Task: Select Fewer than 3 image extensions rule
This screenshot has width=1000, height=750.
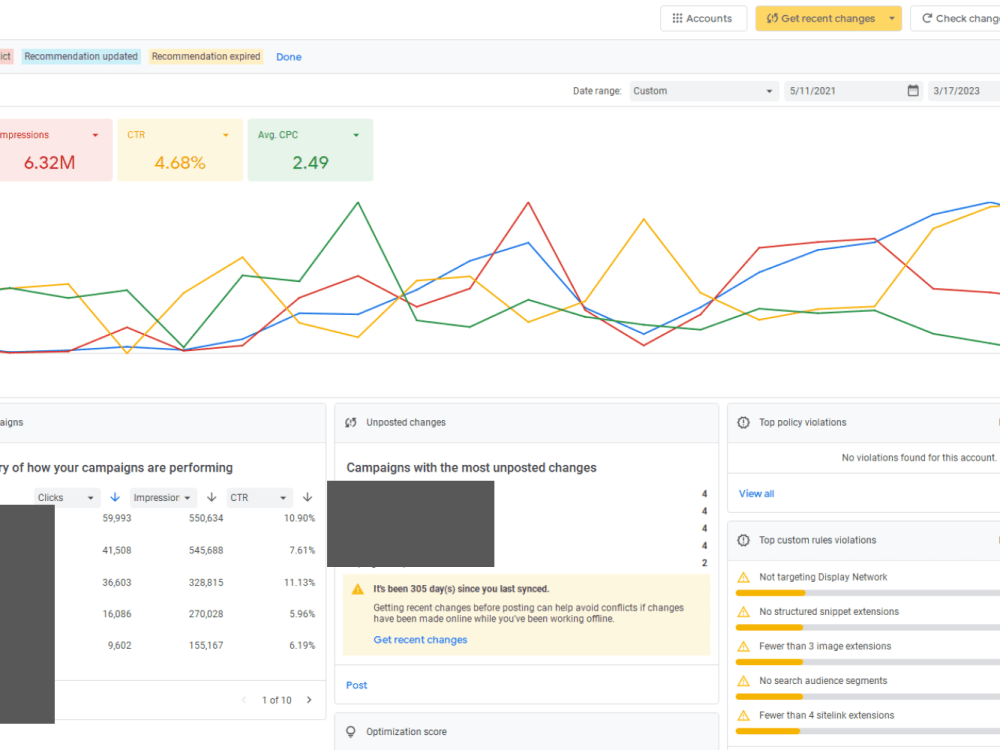Action: [825, 646]
